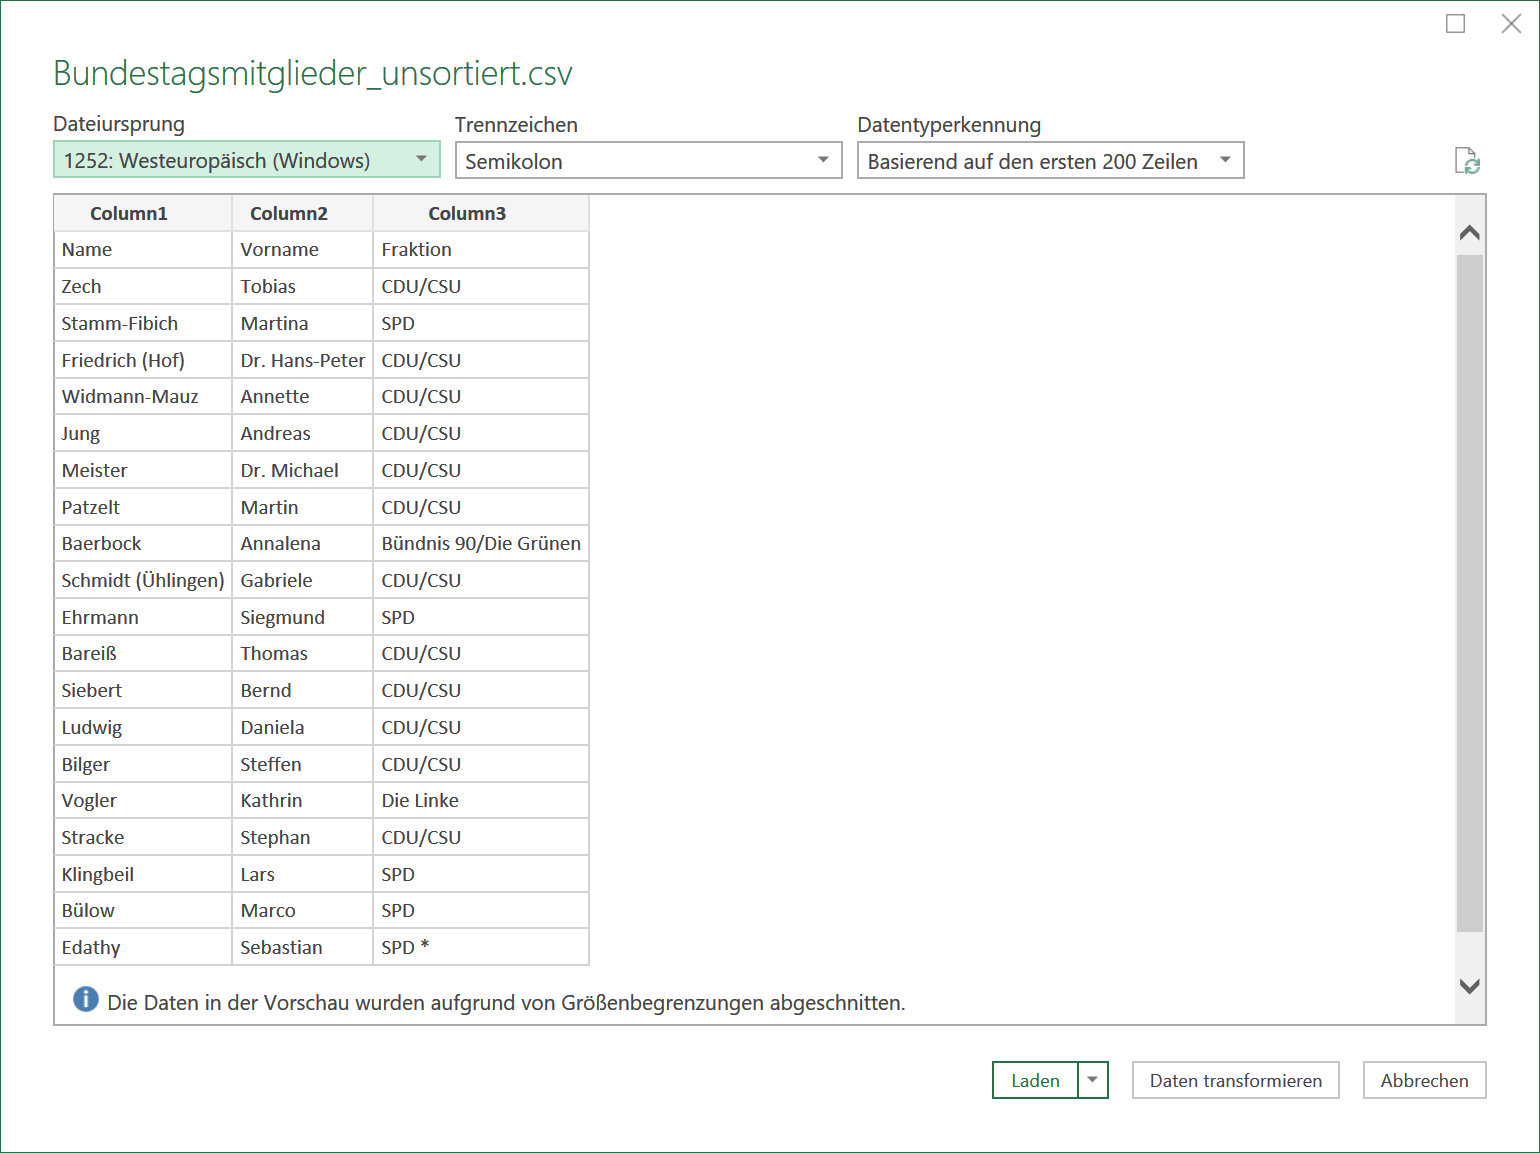Click the cell 'Siegmund'
The image size is (1540, 1153).
(x=302, y=617)
